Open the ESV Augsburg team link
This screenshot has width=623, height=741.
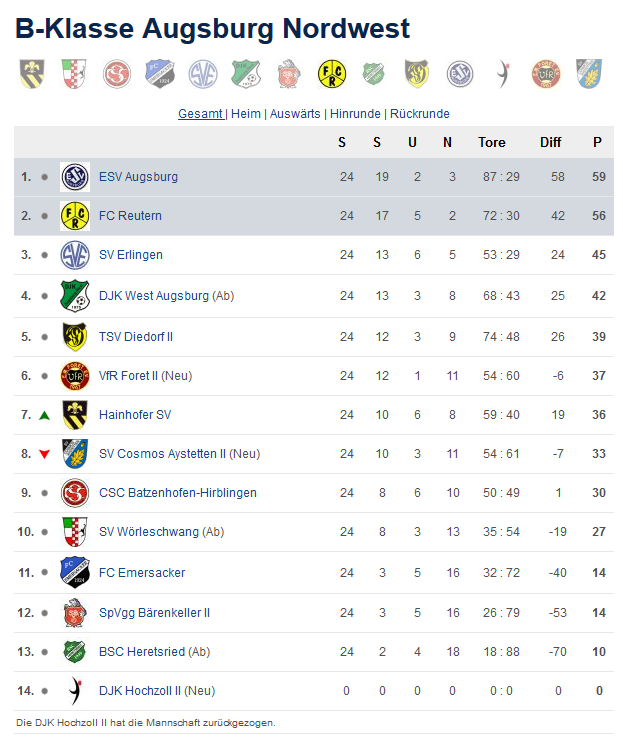coord(138,177)
